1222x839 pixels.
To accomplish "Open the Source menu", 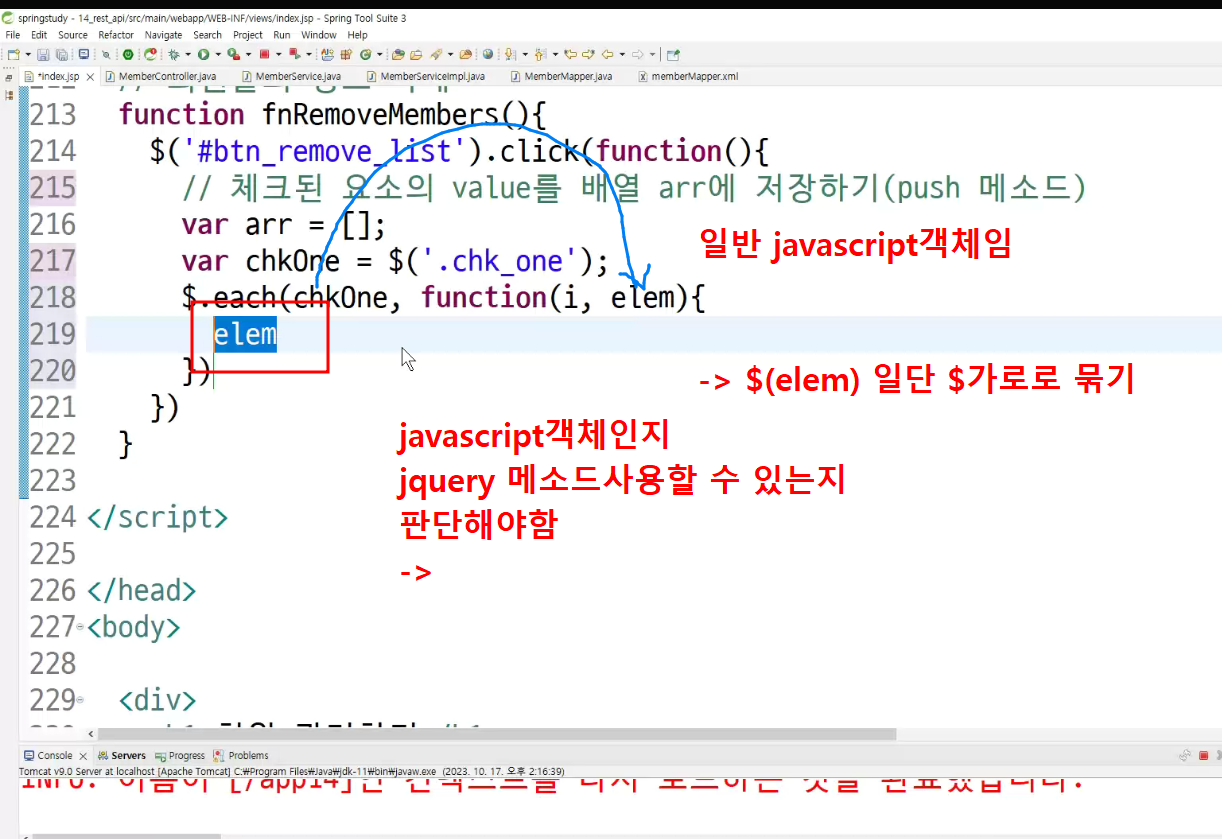I will [x=73, y=35].
